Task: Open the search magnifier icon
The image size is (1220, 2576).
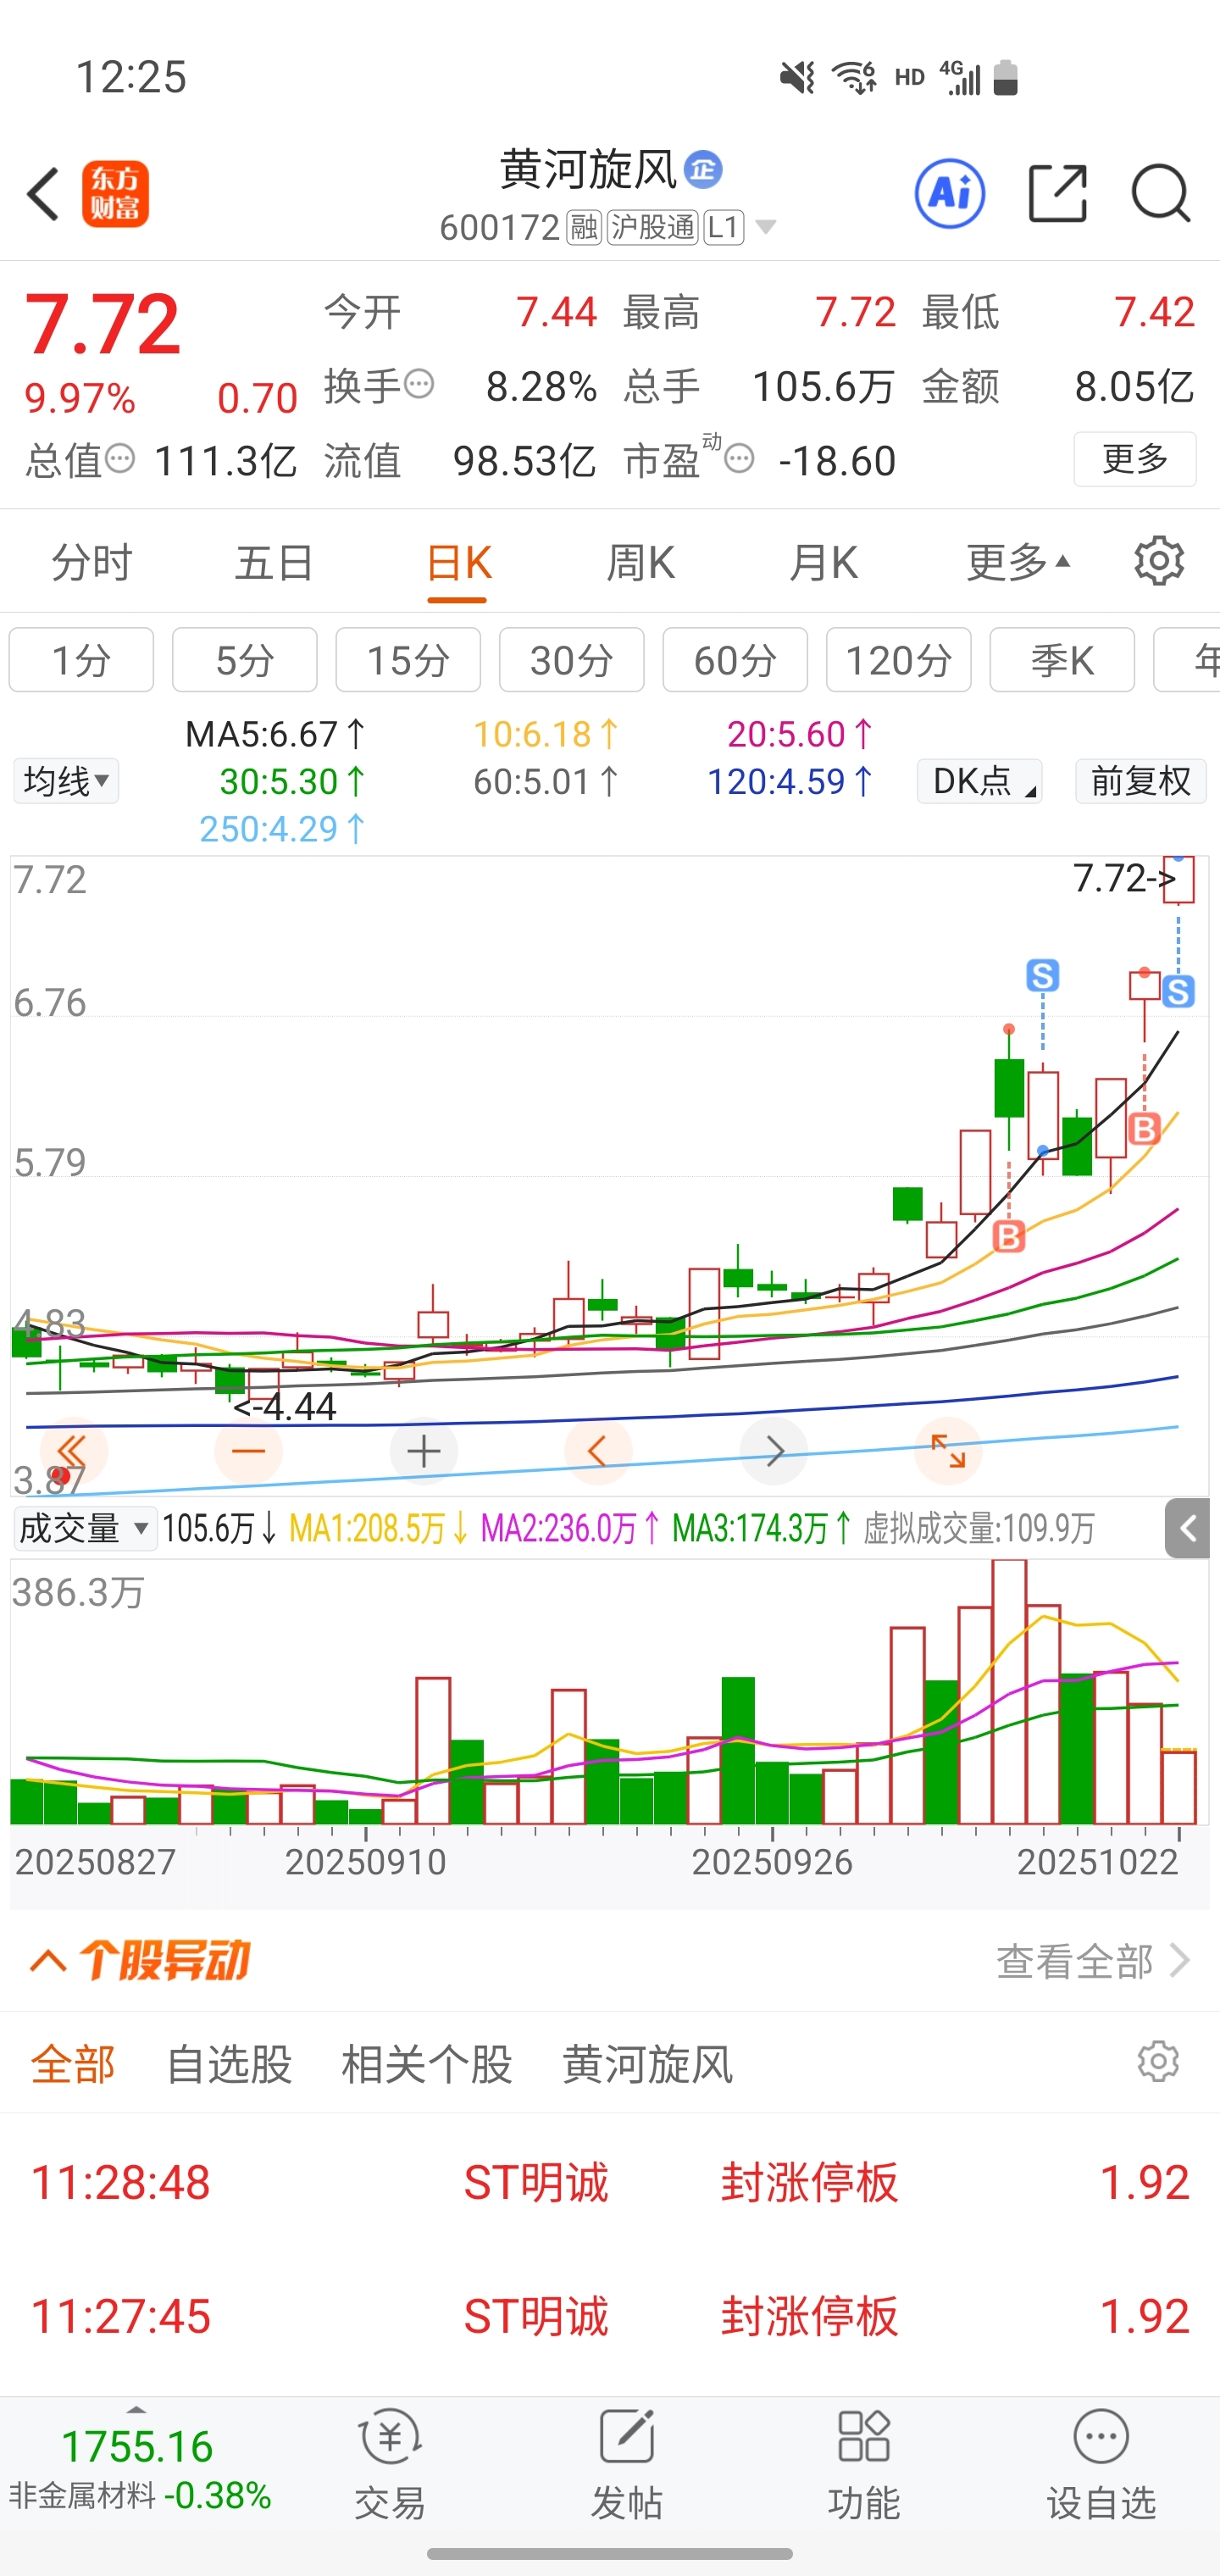Action: [1160, 193]
